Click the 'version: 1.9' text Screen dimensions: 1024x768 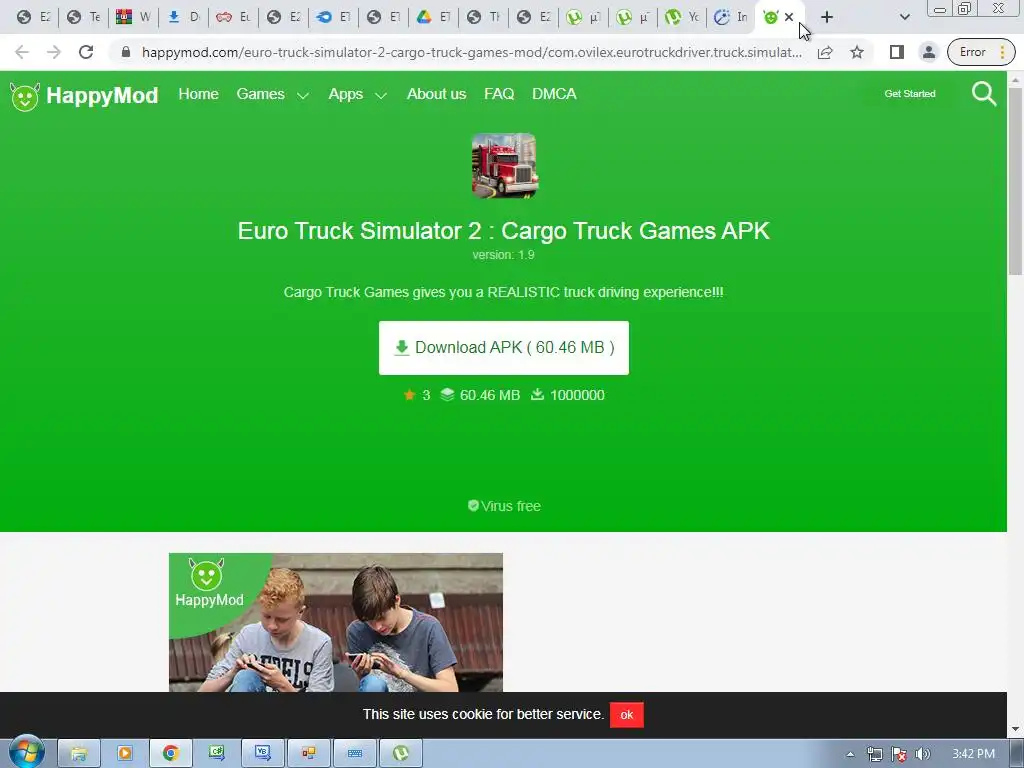pos(504,255)
